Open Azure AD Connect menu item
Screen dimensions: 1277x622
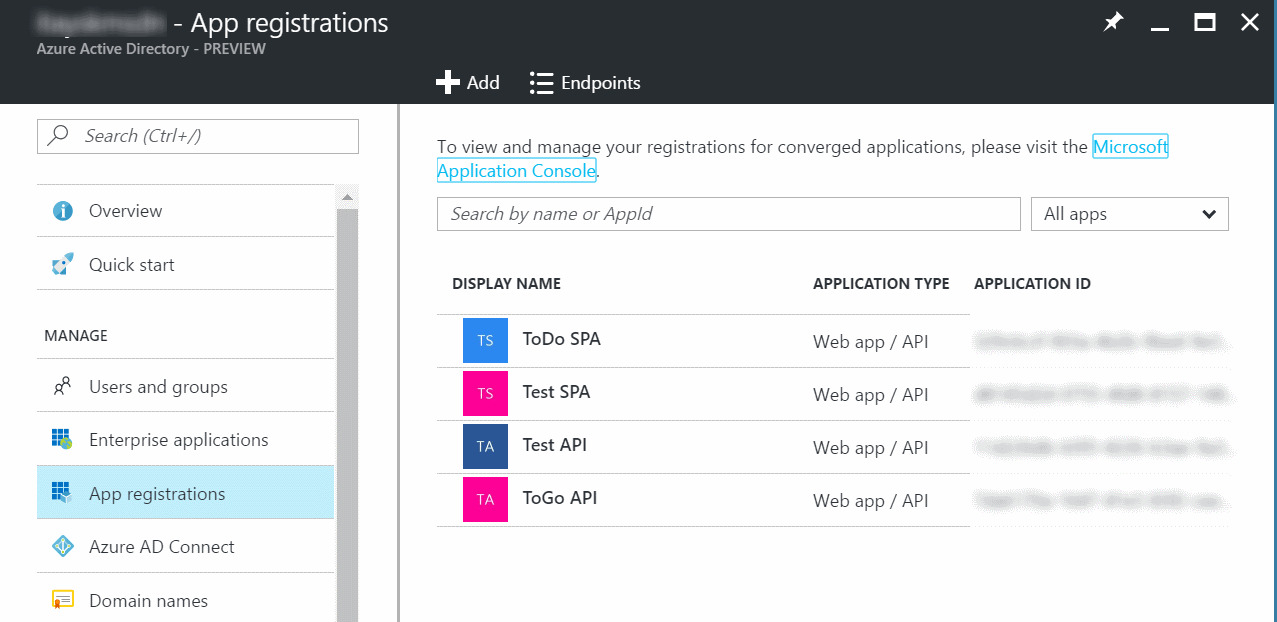[x=185, y=546]
